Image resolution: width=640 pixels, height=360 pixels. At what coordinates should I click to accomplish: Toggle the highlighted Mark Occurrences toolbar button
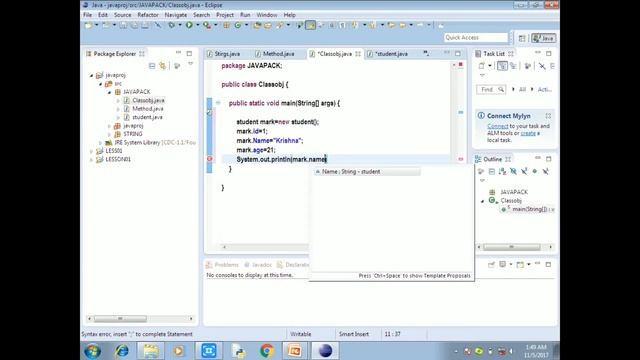click(311, 25)
